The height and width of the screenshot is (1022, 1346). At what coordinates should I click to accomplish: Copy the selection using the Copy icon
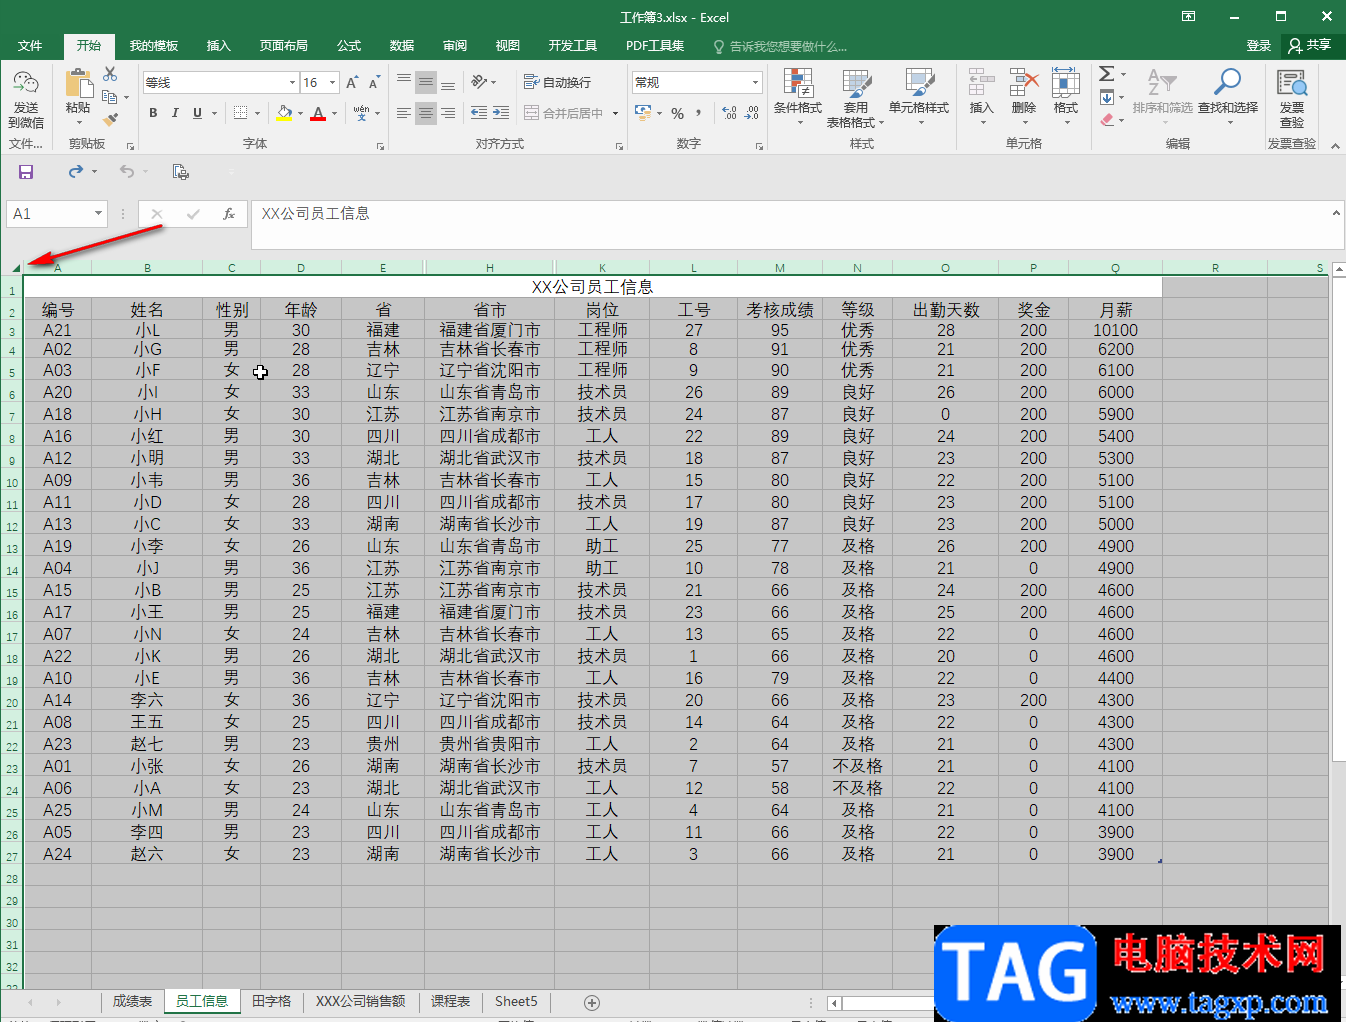[x=110, y=97]
